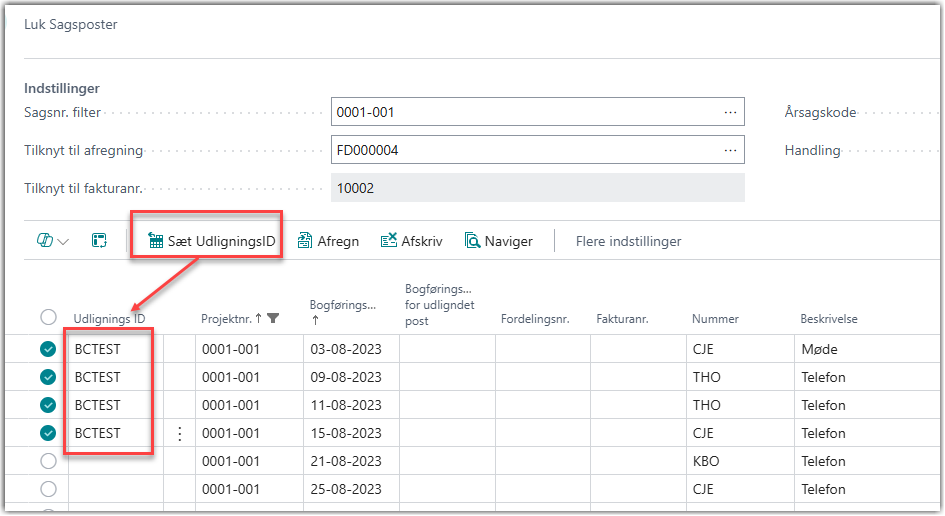Deselect the 09-08-2023 THO row
The height and width of the screenshot is (516, 945).
point(48,378)
